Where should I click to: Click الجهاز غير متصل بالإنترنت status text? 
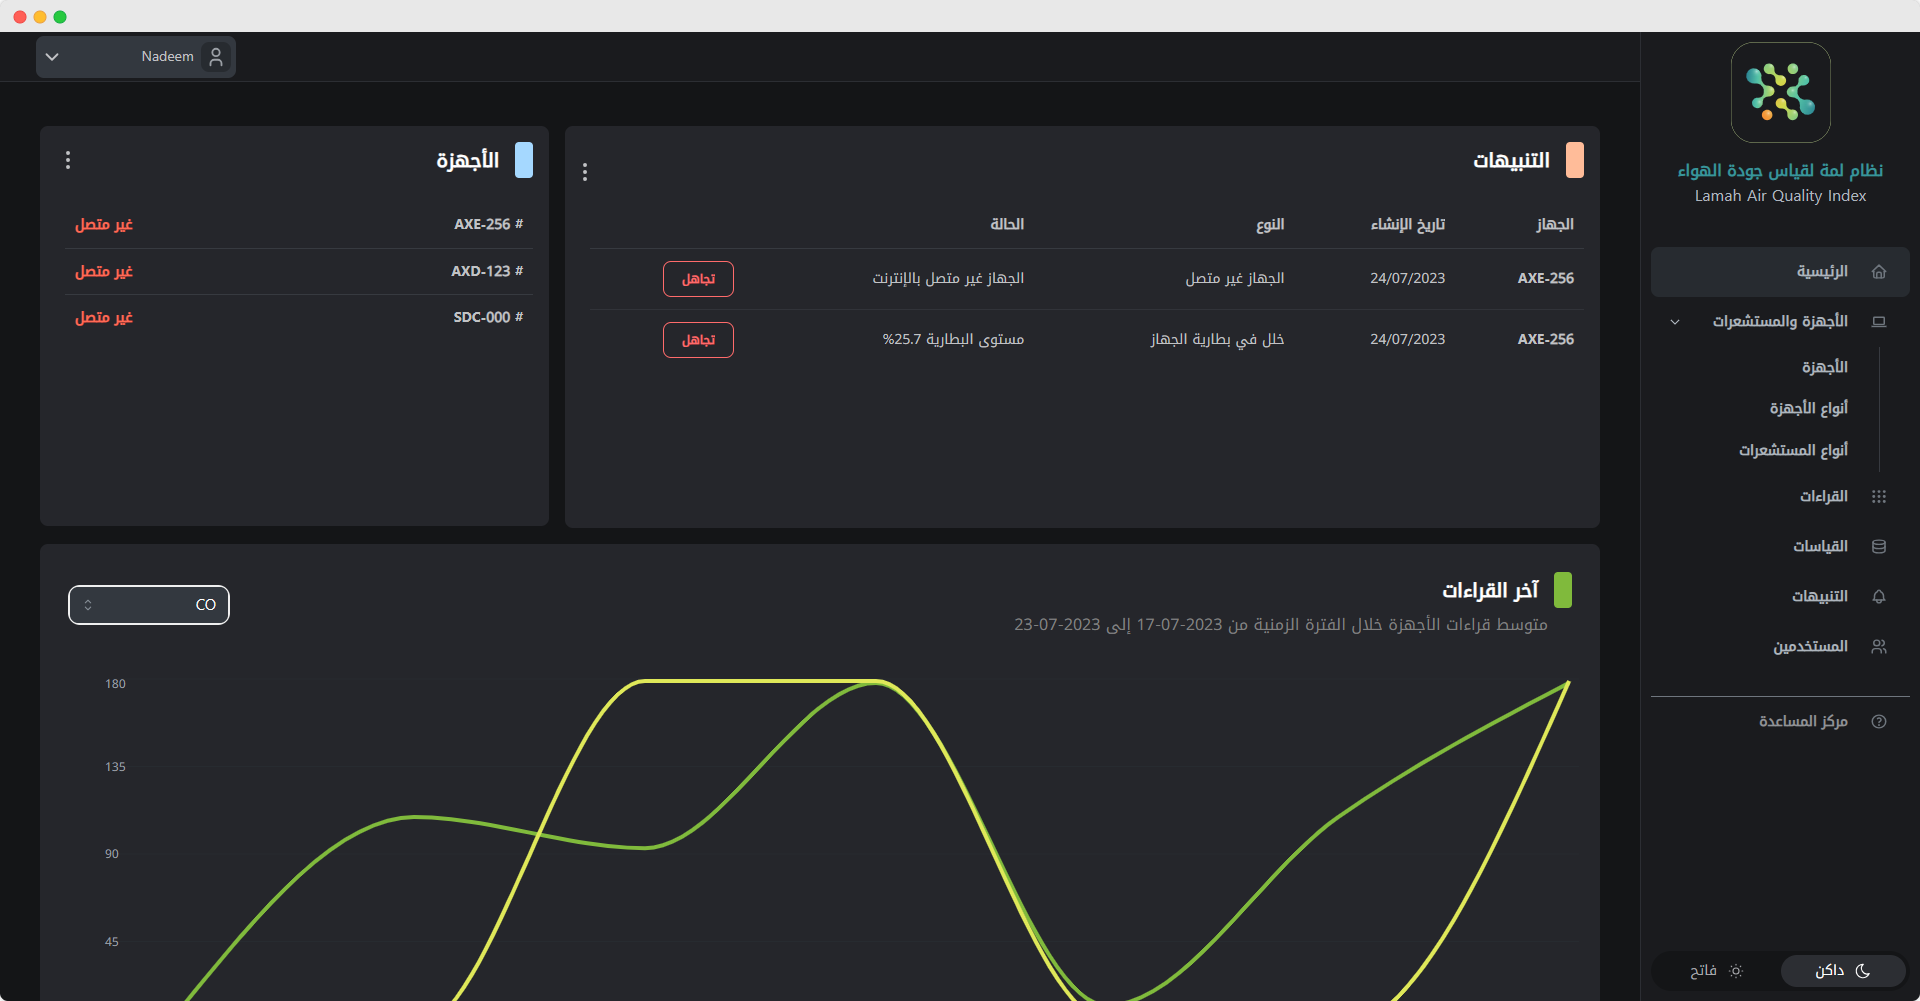pyautogui.click(x=948, y=279)
